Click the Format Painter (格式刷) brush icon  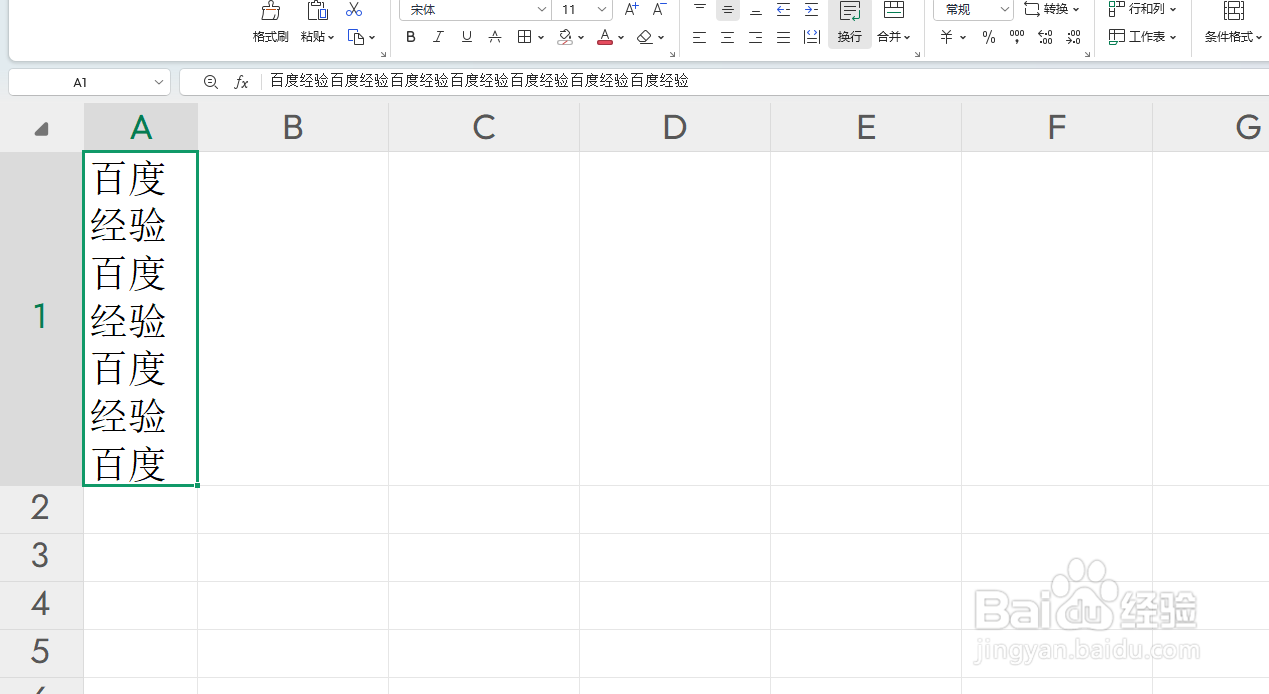(x=270, y=10)
